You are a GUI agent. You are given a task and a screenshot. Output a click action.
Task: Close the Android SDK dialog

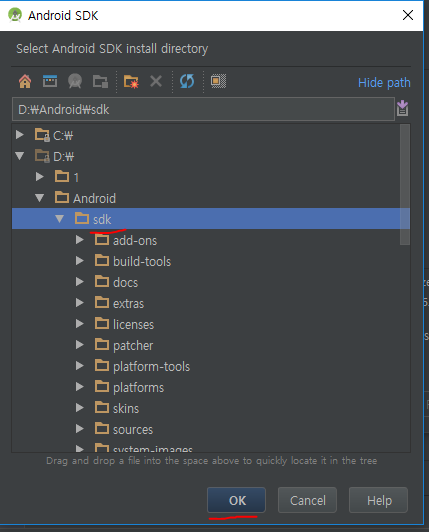tap(408, 15)
